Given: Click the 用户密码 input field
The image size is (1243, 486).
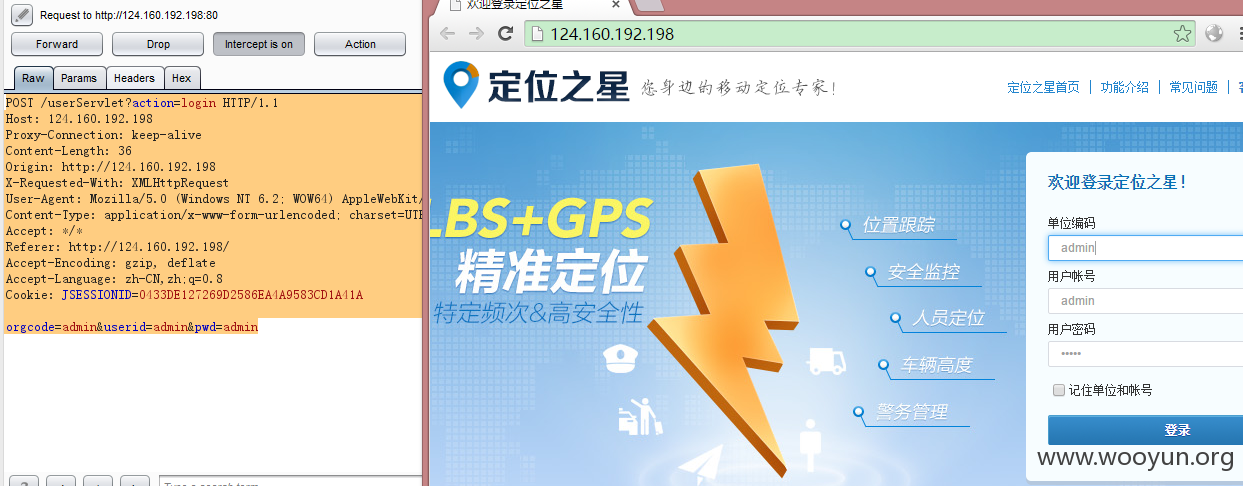Looking at the screenshot, I should coord(1145,354).
